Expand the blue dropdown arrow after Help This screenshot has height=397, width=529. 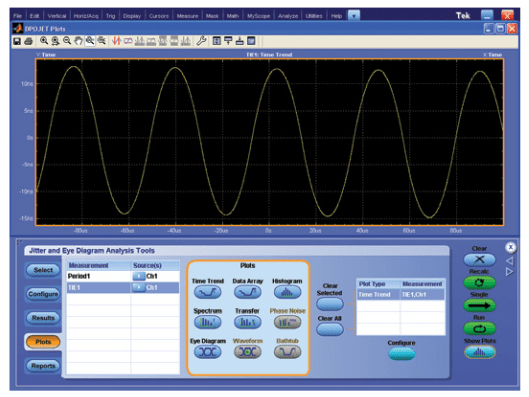click(354, 16)
